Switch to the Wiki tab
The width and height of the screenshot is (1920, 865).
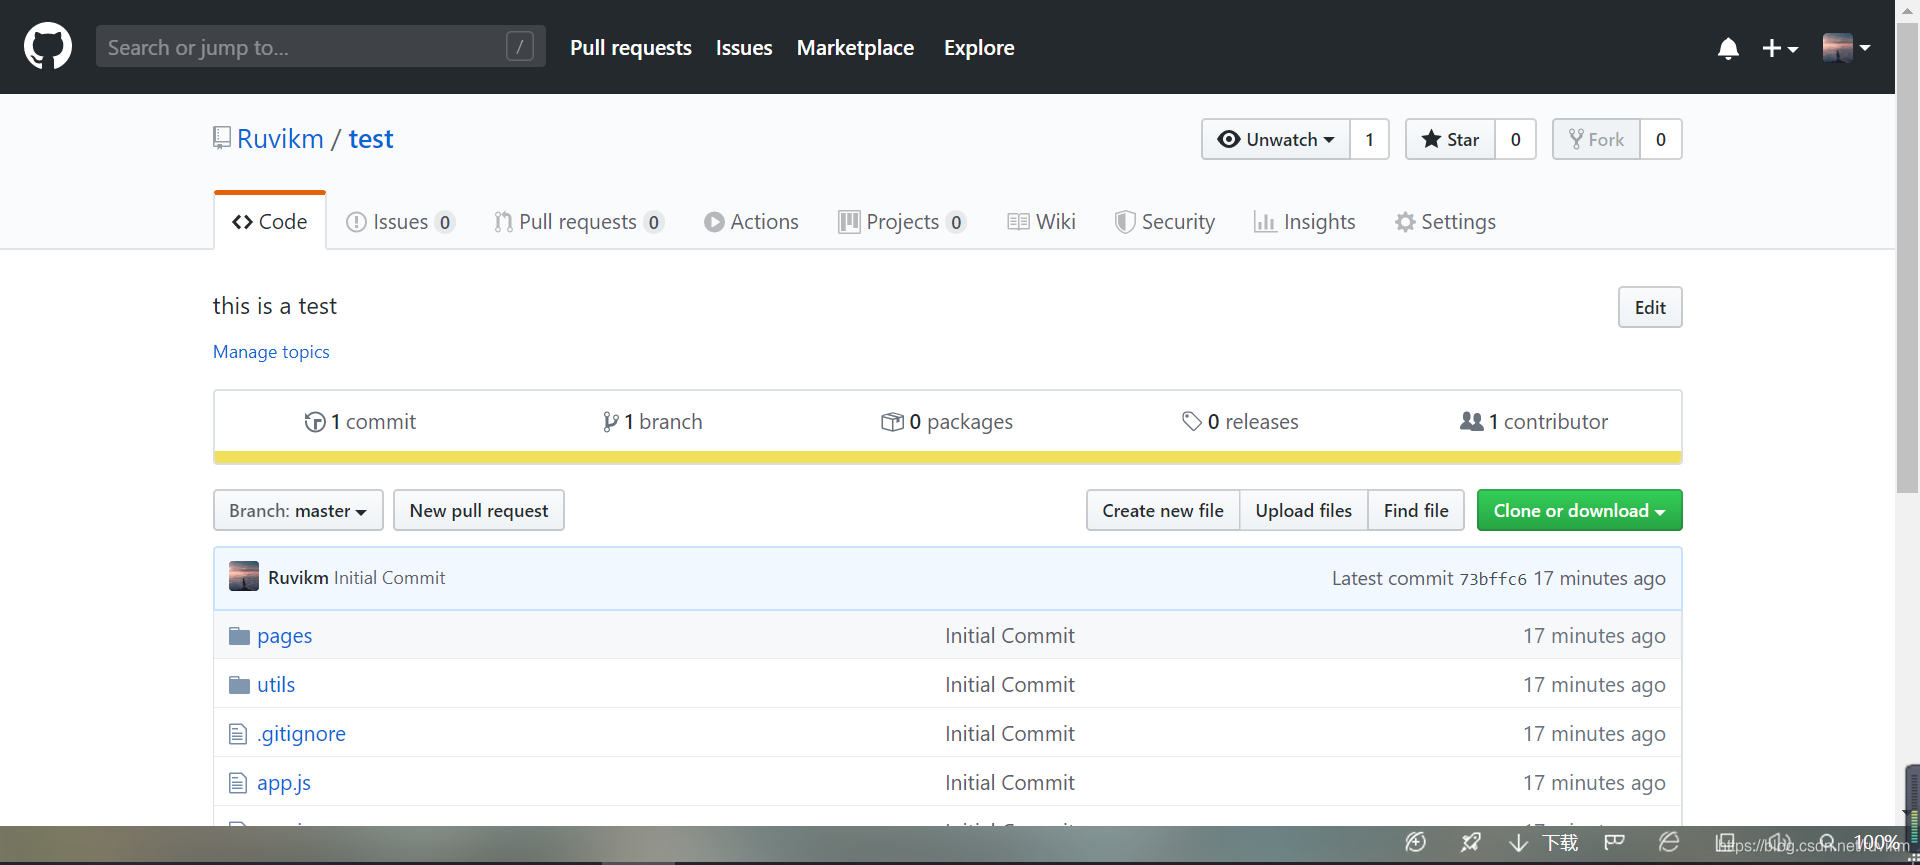click(x=1041, y=222)
